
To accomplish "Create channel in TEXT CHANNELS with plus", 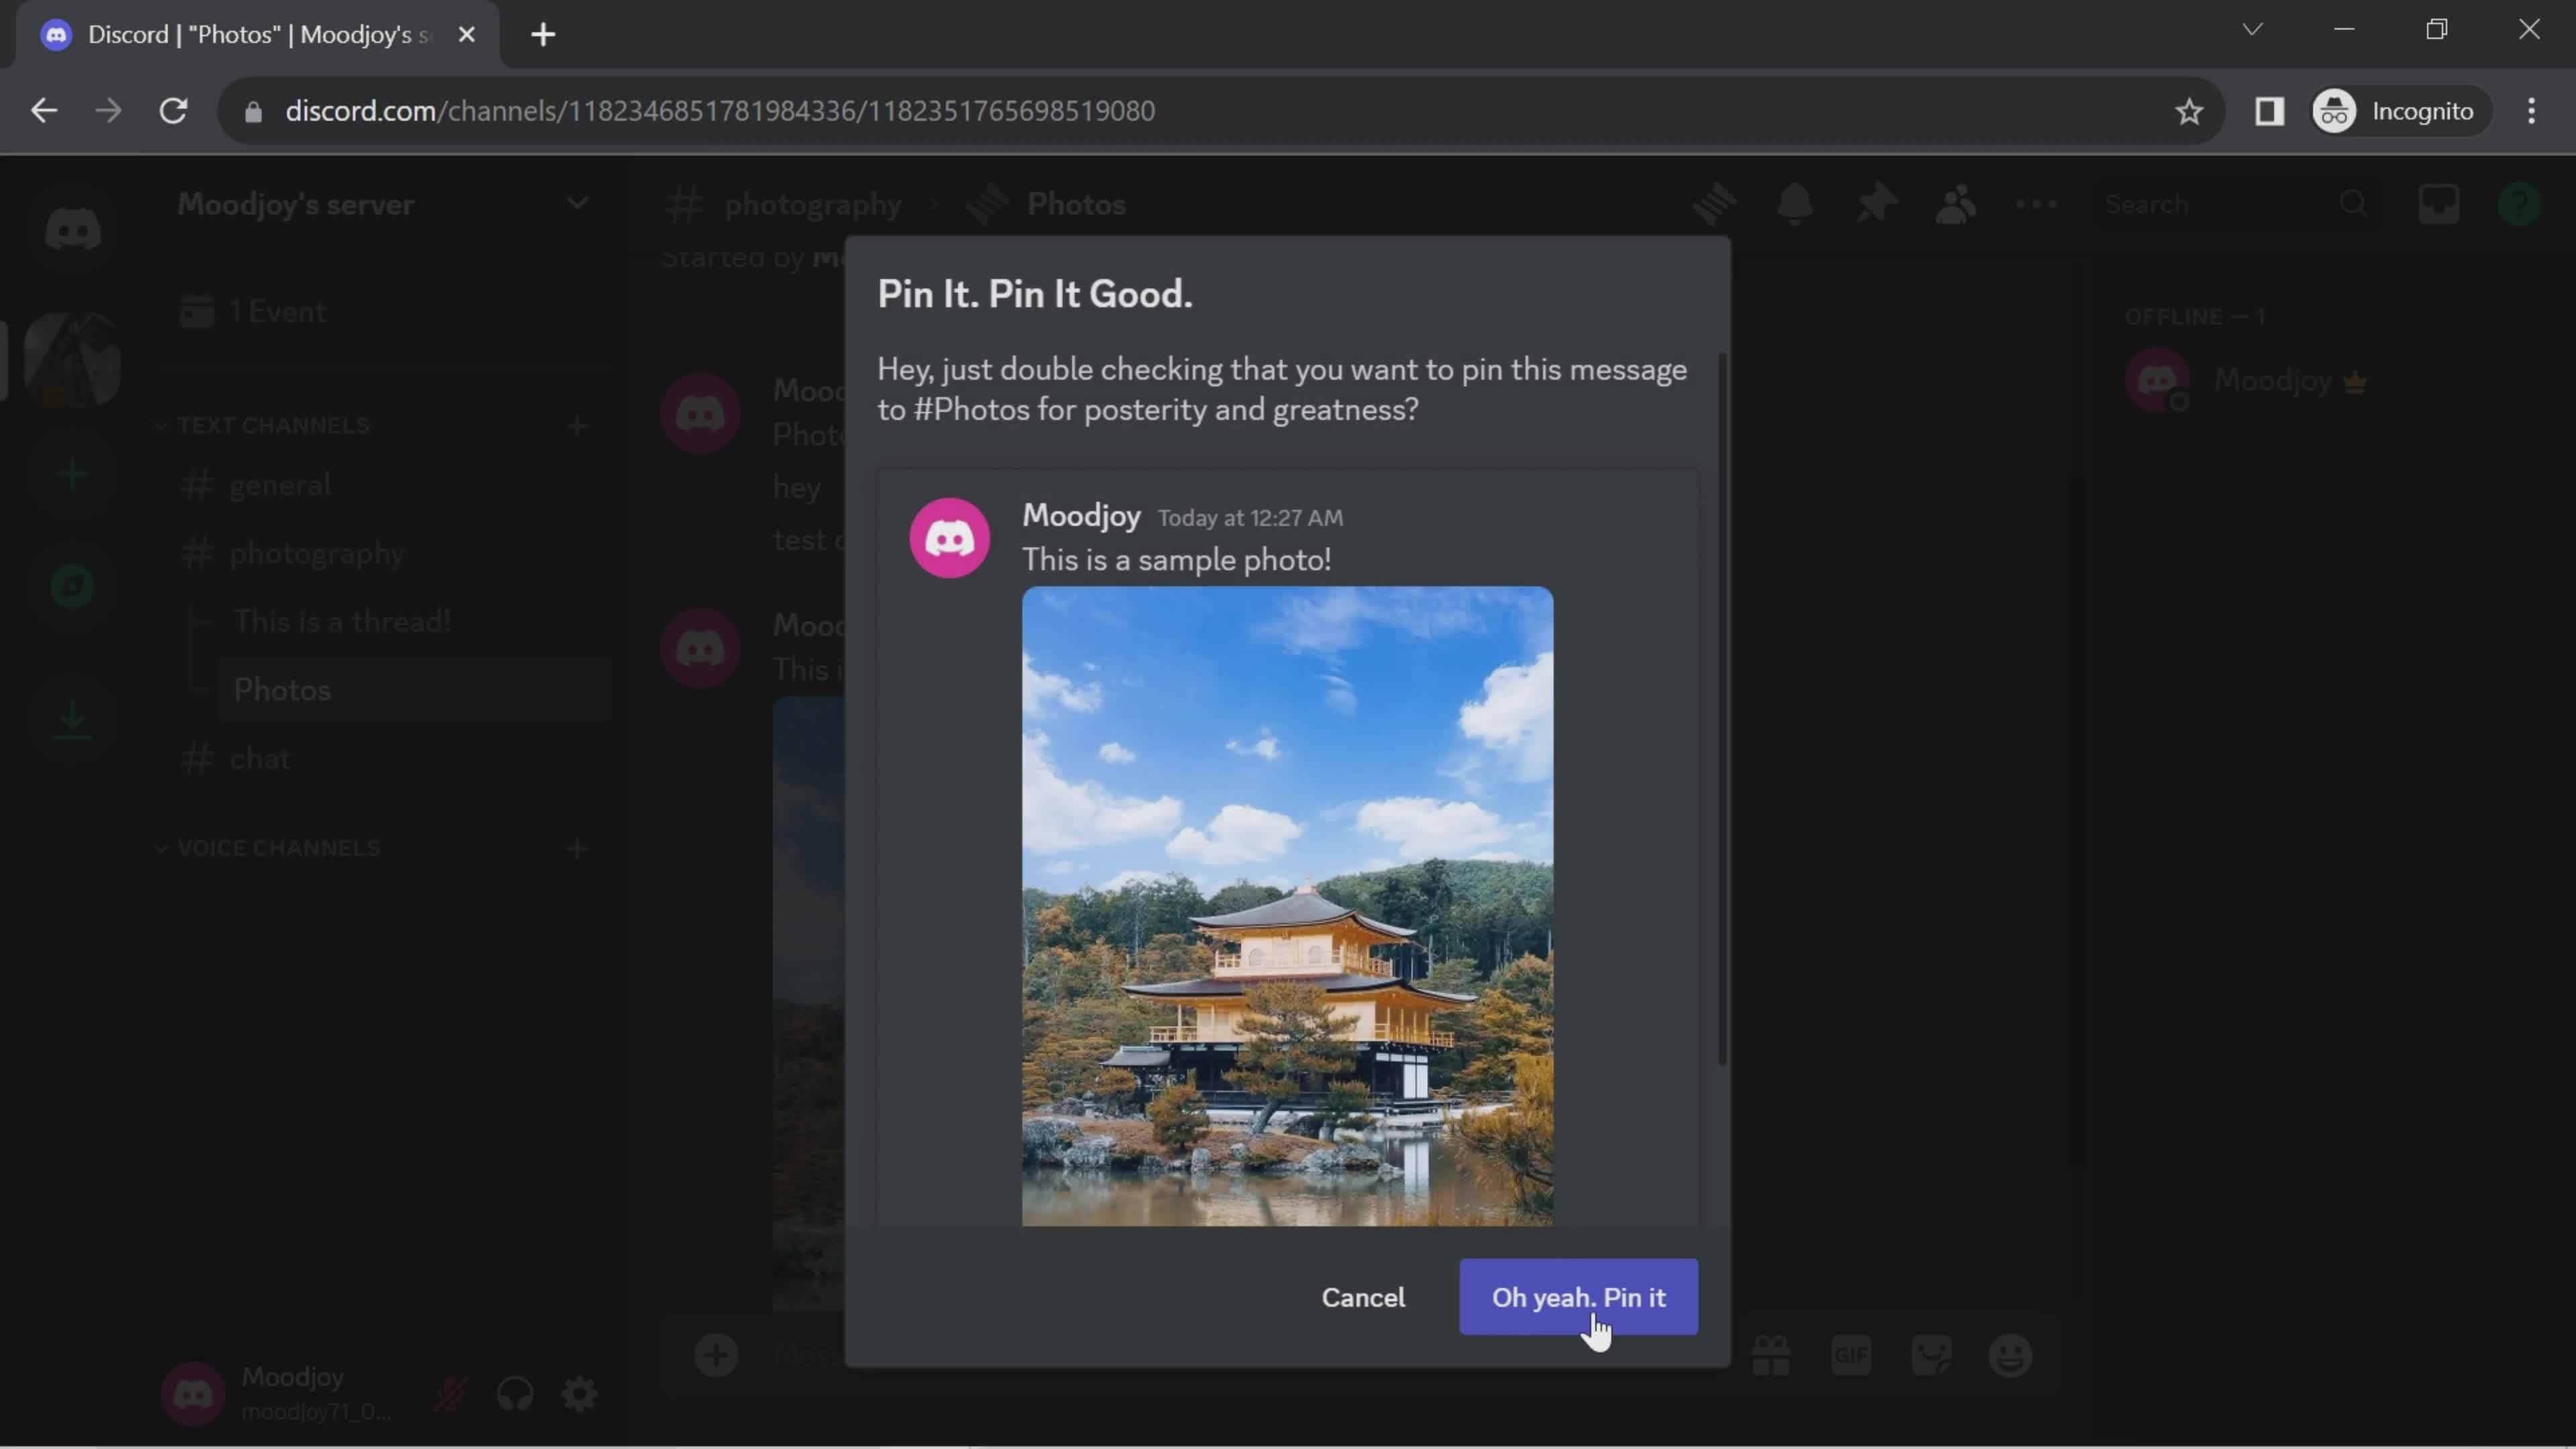I will point(577,426).
